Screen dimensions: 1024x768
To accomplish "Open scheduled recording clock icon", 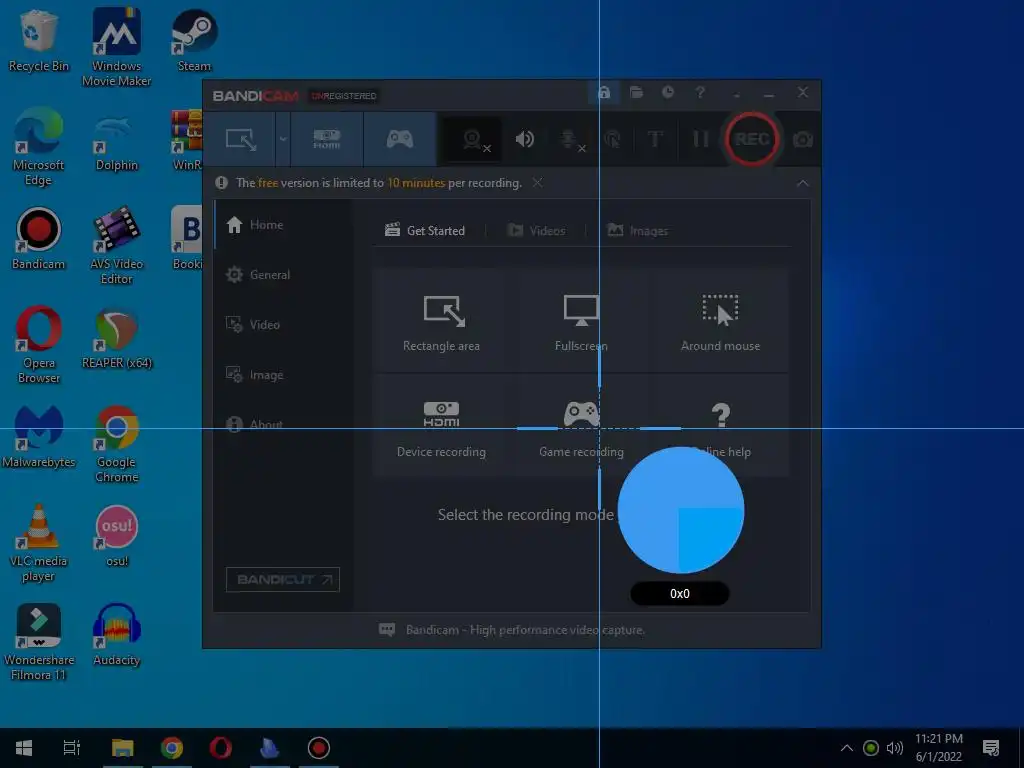I will click(x=668, y=93).
